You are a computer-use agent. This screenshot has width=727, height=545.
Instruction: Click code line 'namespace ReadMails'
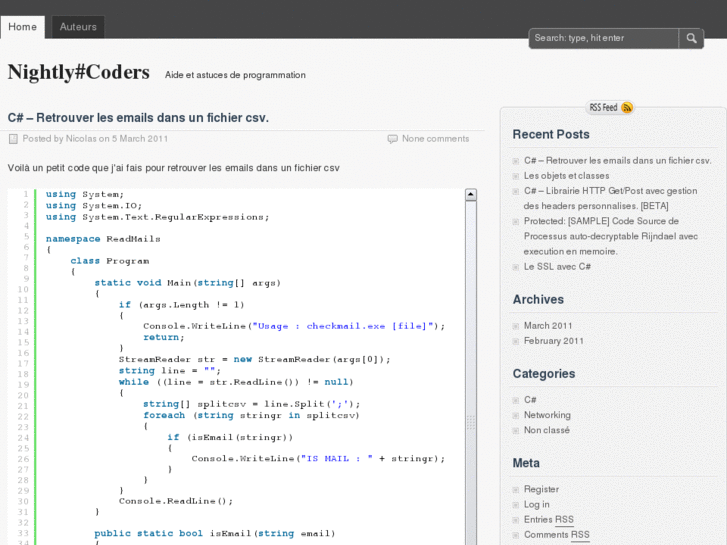tap(103, 239)
